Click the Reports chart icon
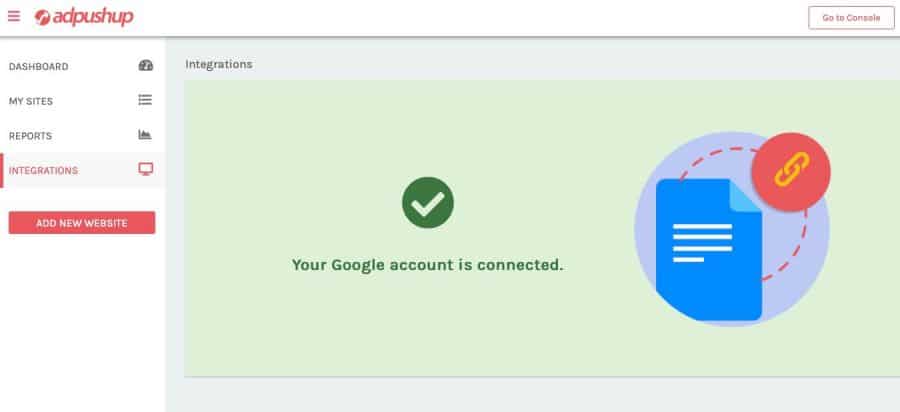The image size is (900, 412). [145, 135]
